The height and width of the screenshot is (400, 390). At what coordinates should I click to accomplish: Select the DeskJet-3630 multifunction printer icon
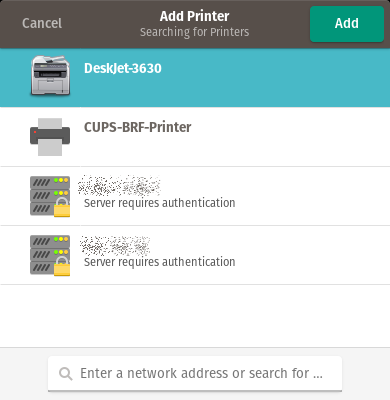[50, 76]
